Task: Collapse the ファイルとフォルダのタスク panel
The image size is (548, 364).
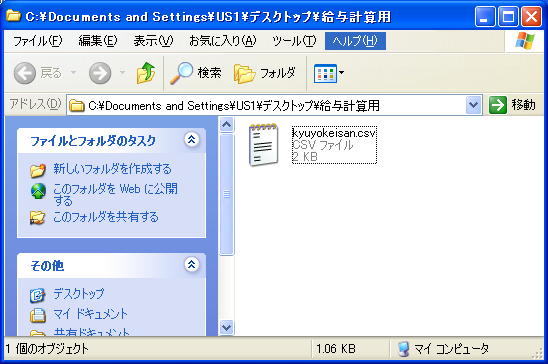Action: tap(192, 140)
